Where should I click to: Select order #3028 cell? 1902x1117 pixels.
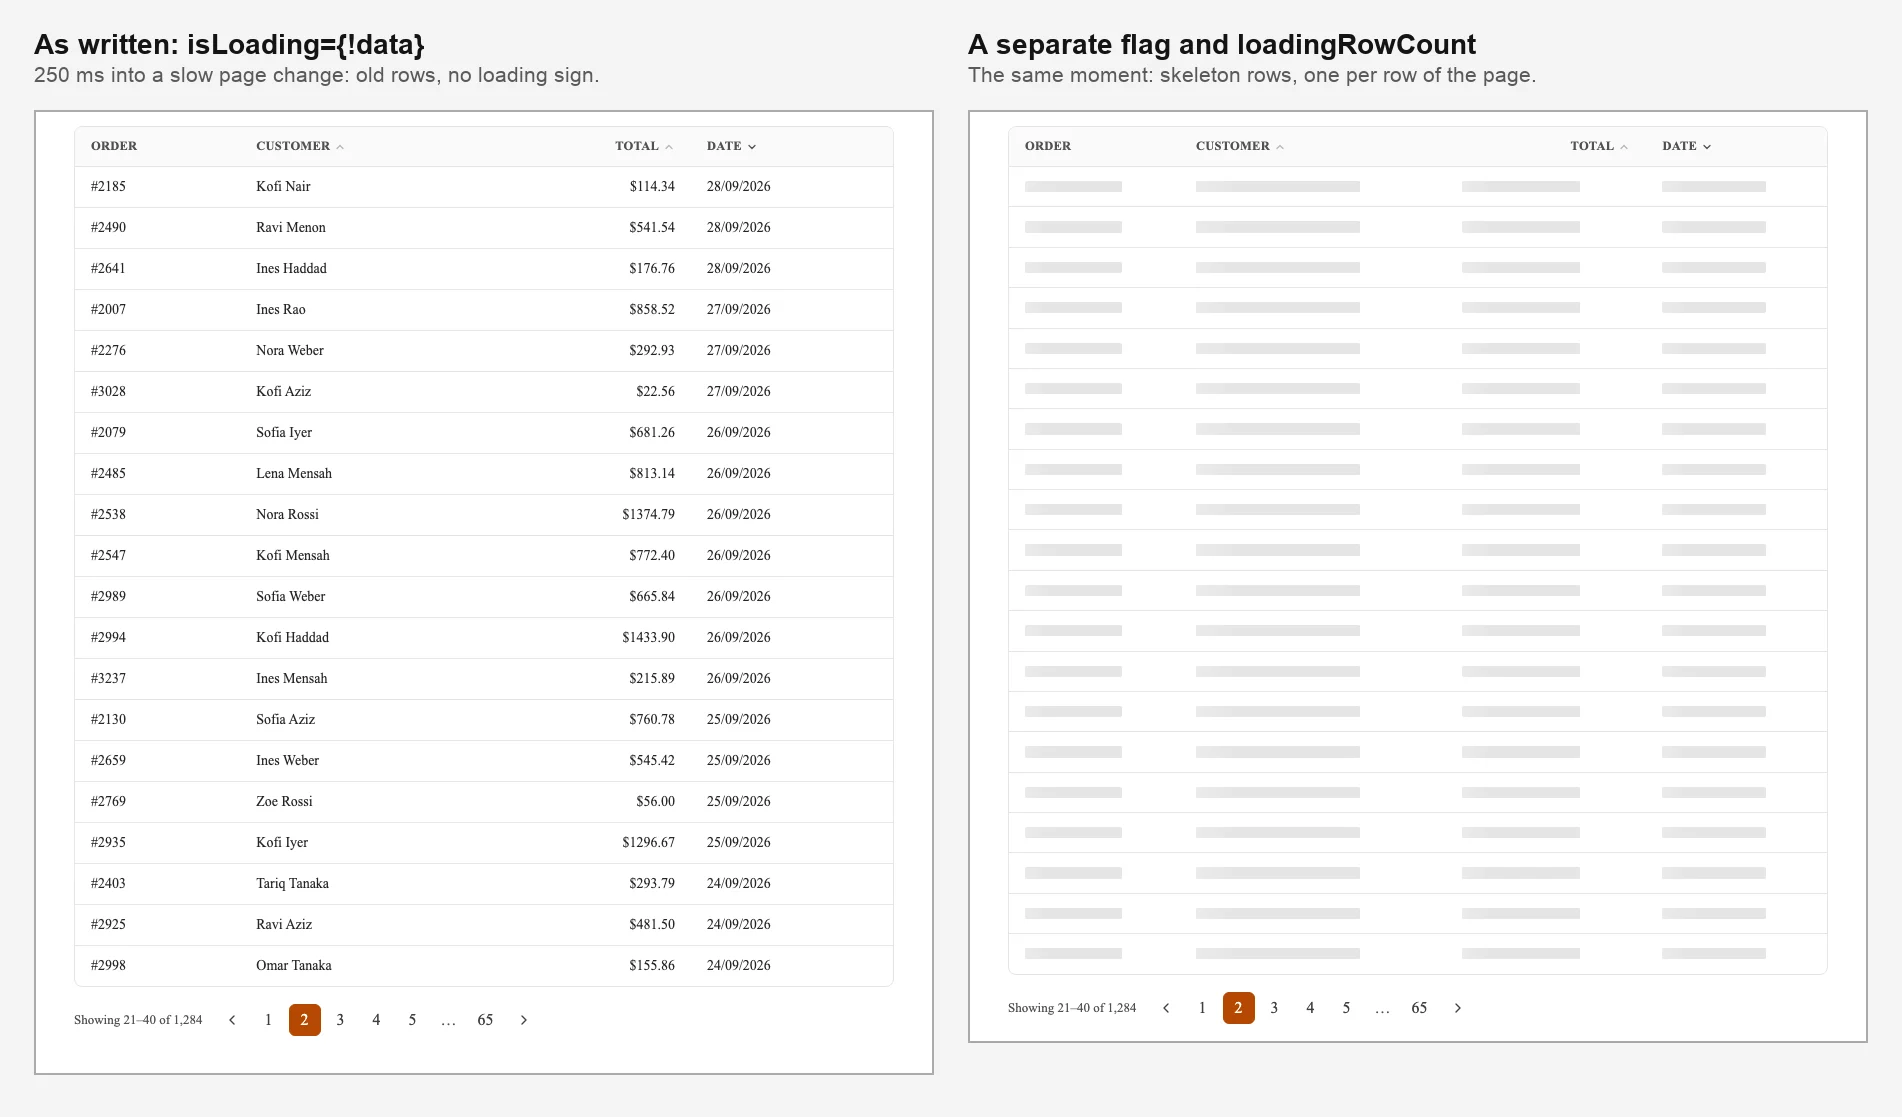click(108, 392)
